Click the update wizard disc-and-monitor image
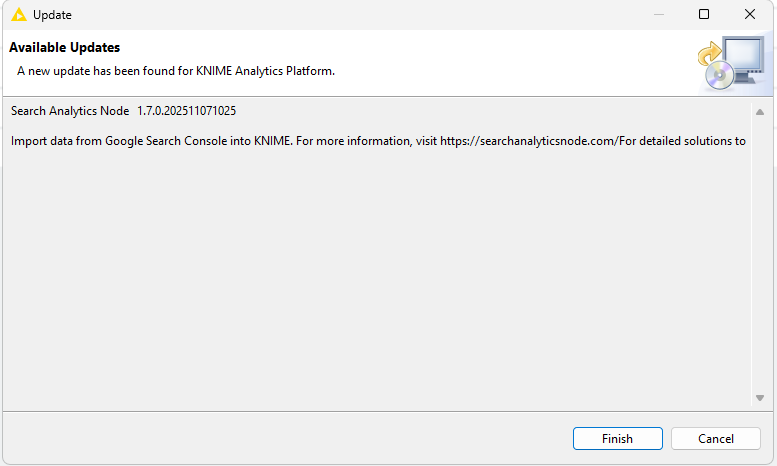This screenshot has height=466, width=777. pos(729,64)
